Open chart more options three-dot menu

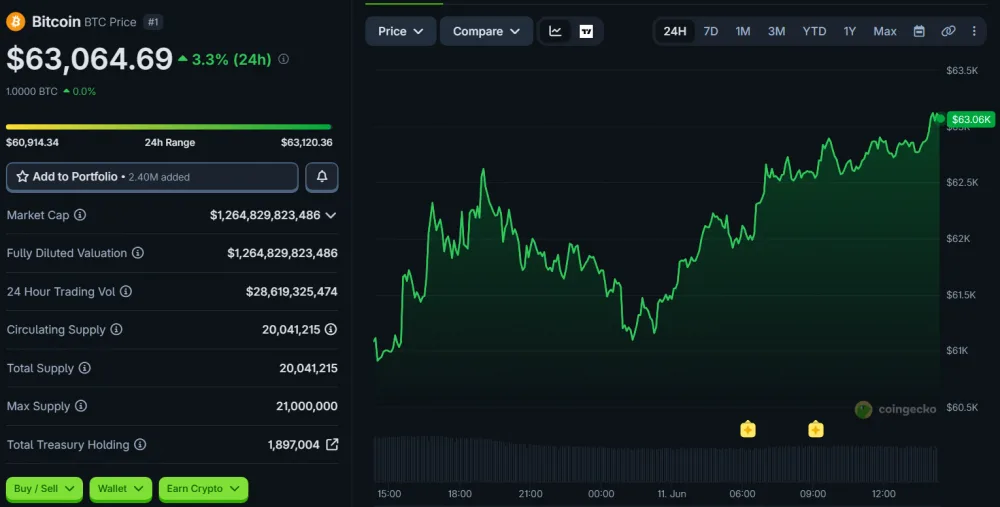coord(974,31)
